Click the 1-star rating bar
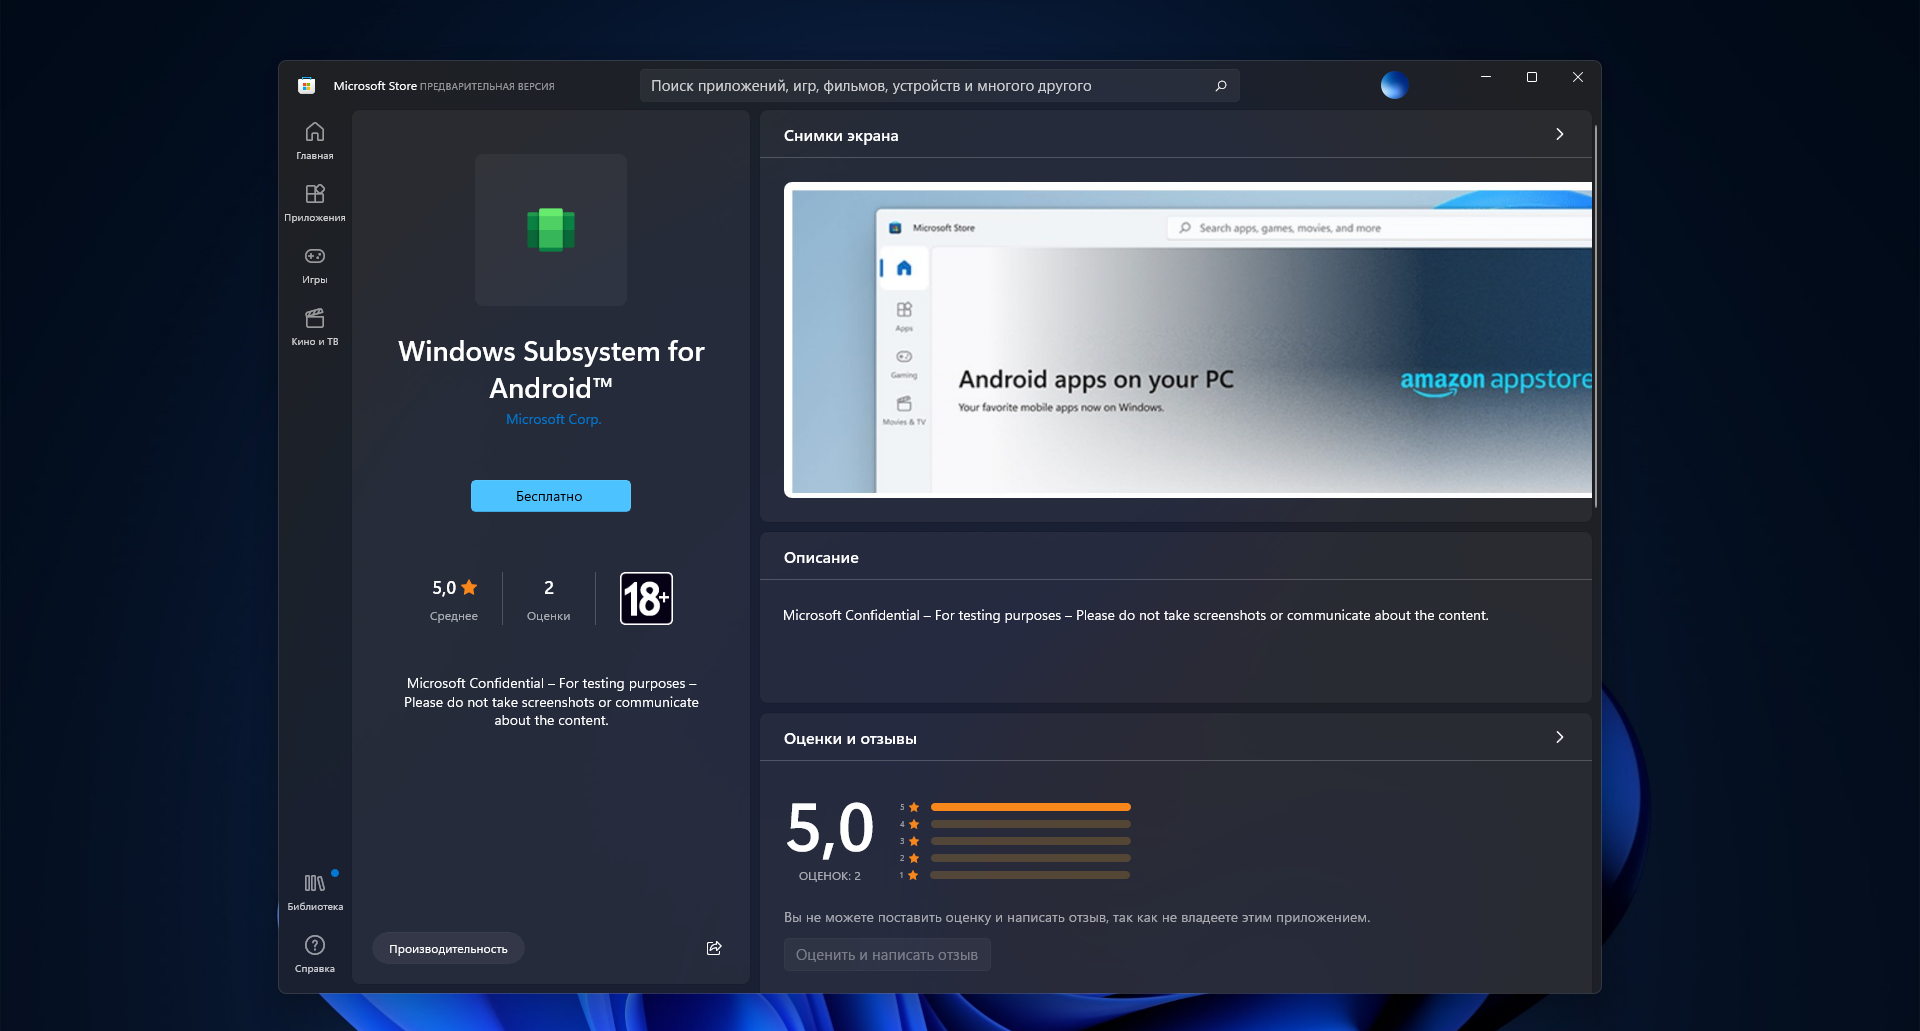Viewport: 1920px width, 1031px height. click(x=1030, y=875)
